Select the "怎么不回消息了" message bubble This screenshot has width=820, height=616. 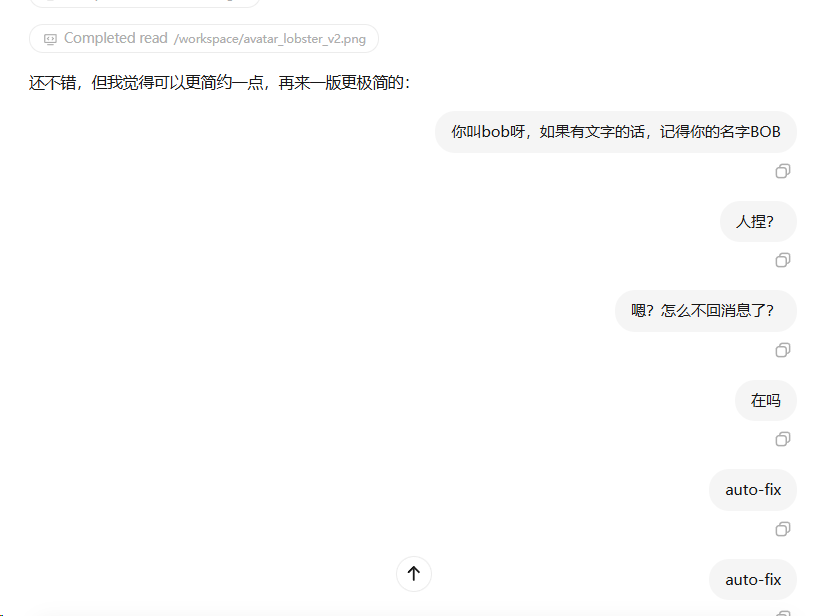pyautogui.click(x=705, y=311)
